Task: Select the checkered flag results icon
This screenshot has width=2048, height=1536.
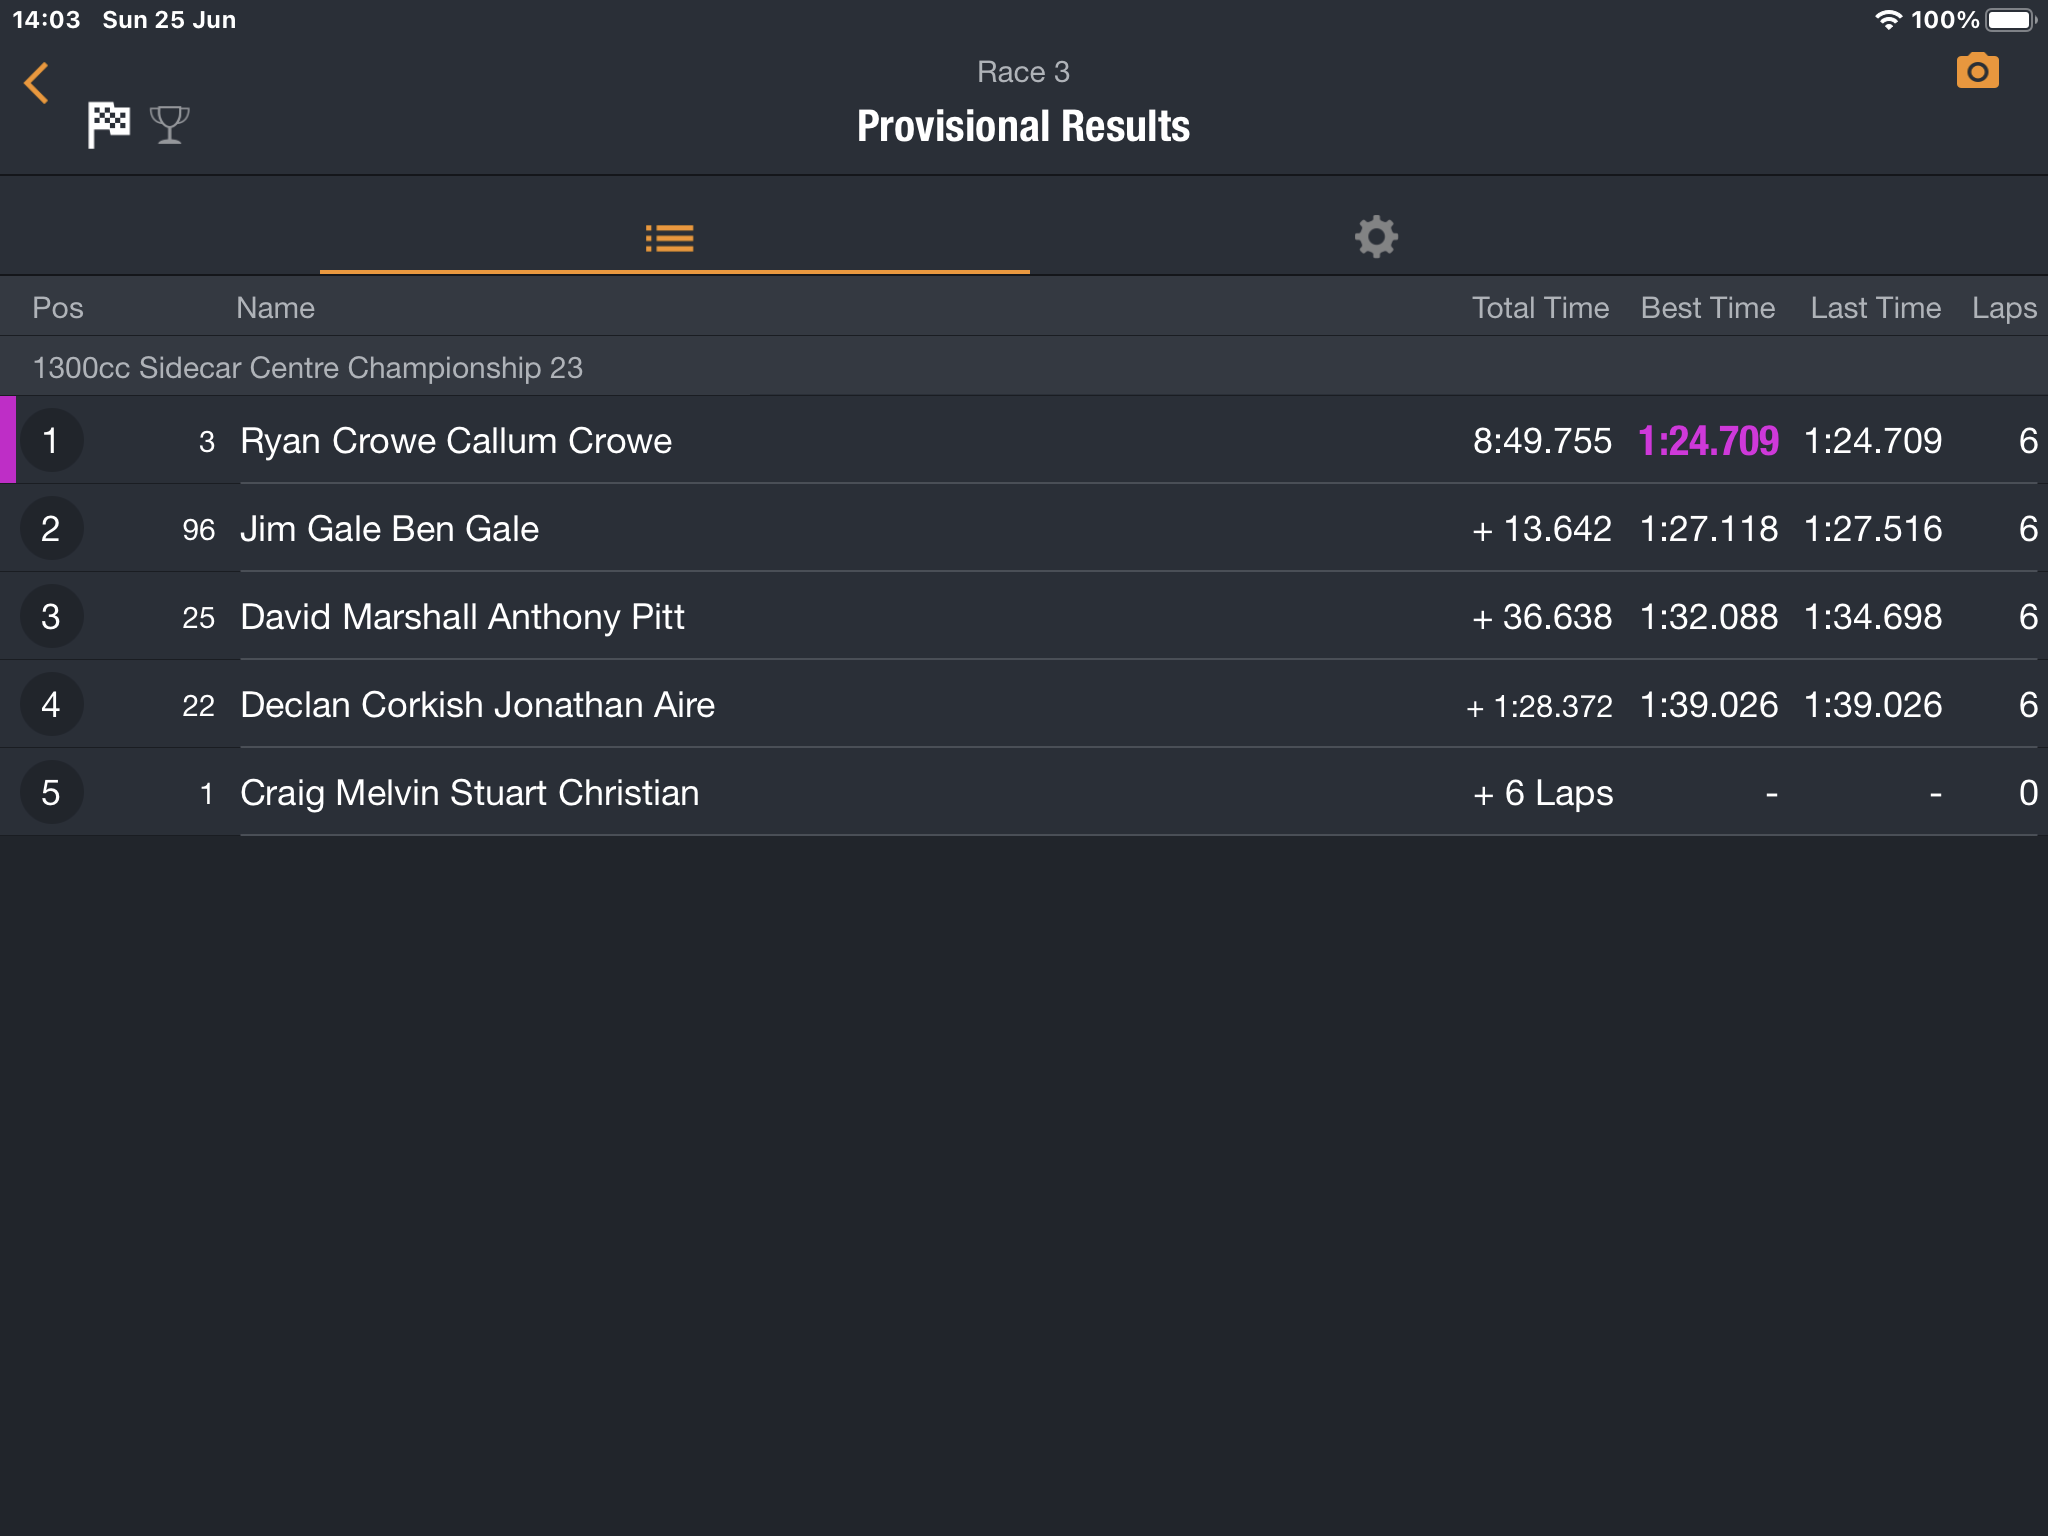Action: click(108, 125)
